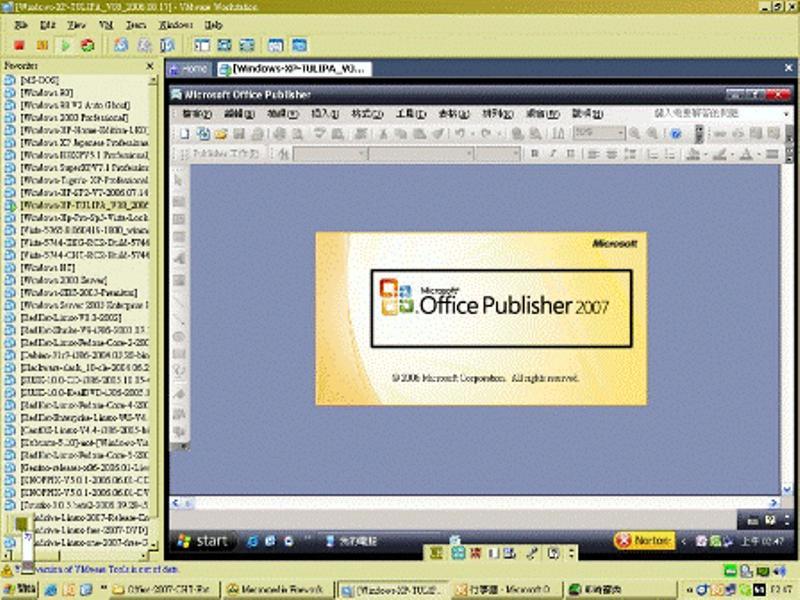Toggle center alignment in Publisher formatting bar
800x600 pixels.
coord(611,154)
